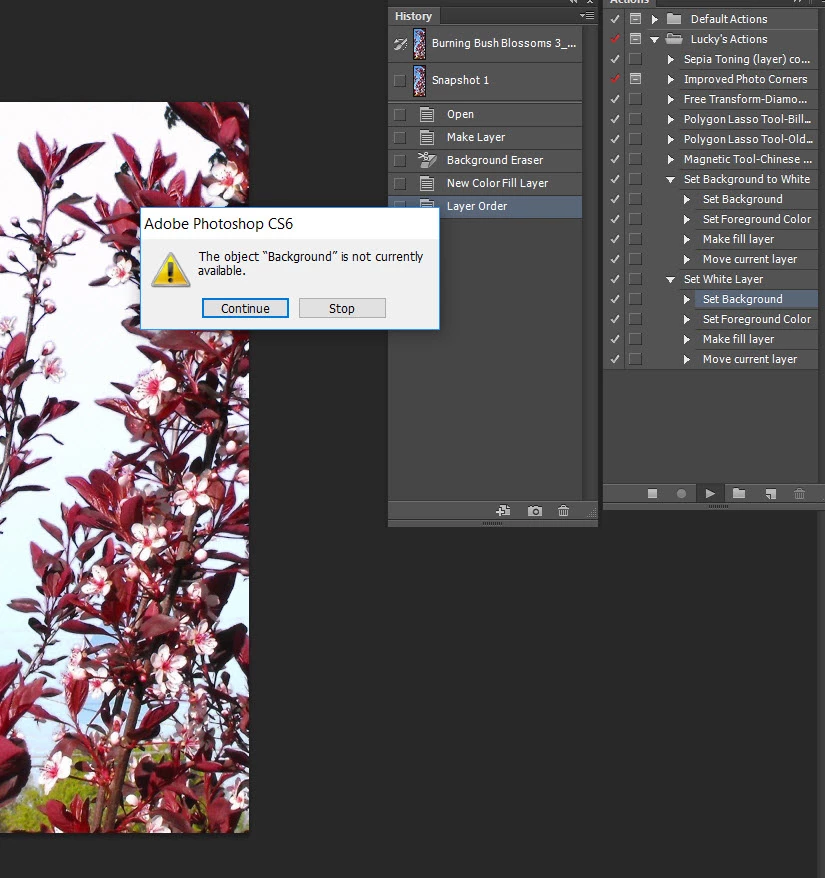
Task: Click the New Color Fill Layer state icon
Action: coord(427,183)
